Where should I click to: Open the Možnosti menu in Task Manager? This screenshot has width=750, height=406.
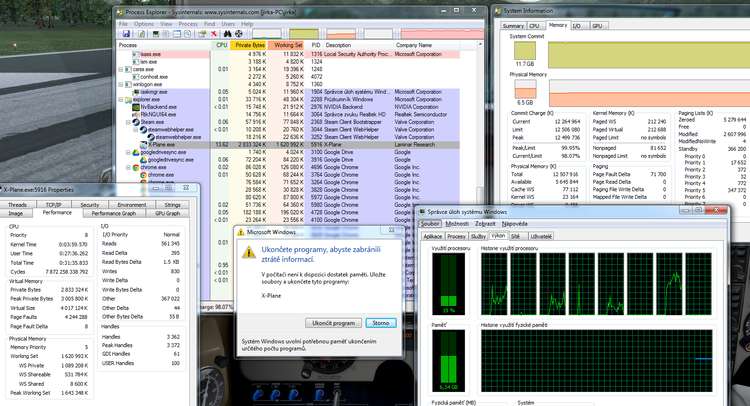457,223
